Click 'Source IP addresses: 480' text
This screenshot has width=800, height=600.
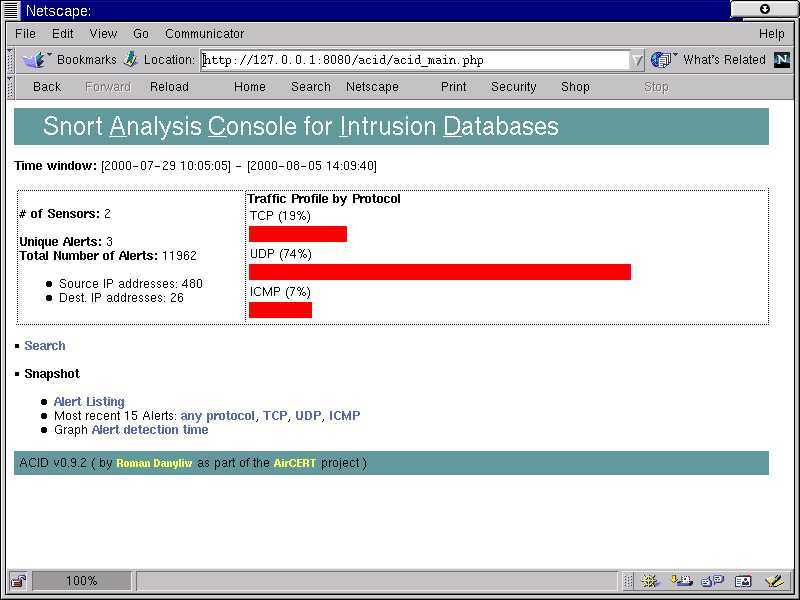pos(131,284)
